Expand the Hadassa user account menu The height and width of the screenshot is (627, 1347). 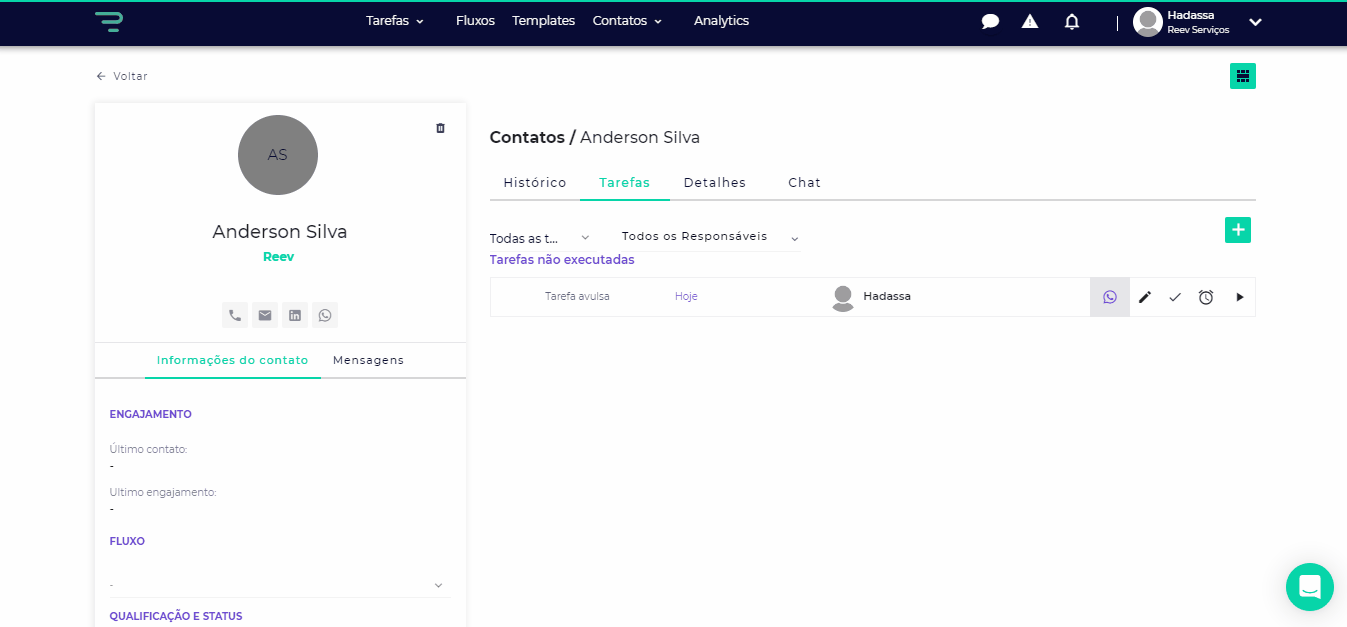click(x=1255, y=22)
